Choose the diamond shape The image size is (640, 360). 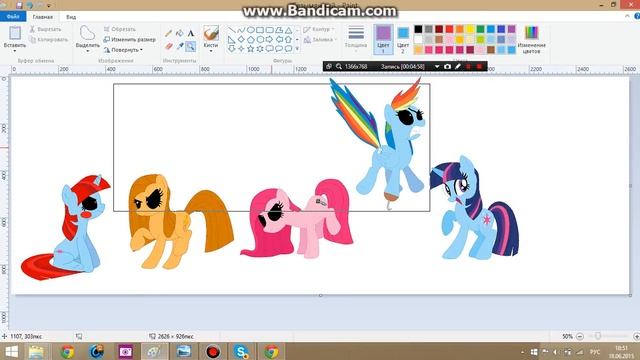[x=241, y=40]
